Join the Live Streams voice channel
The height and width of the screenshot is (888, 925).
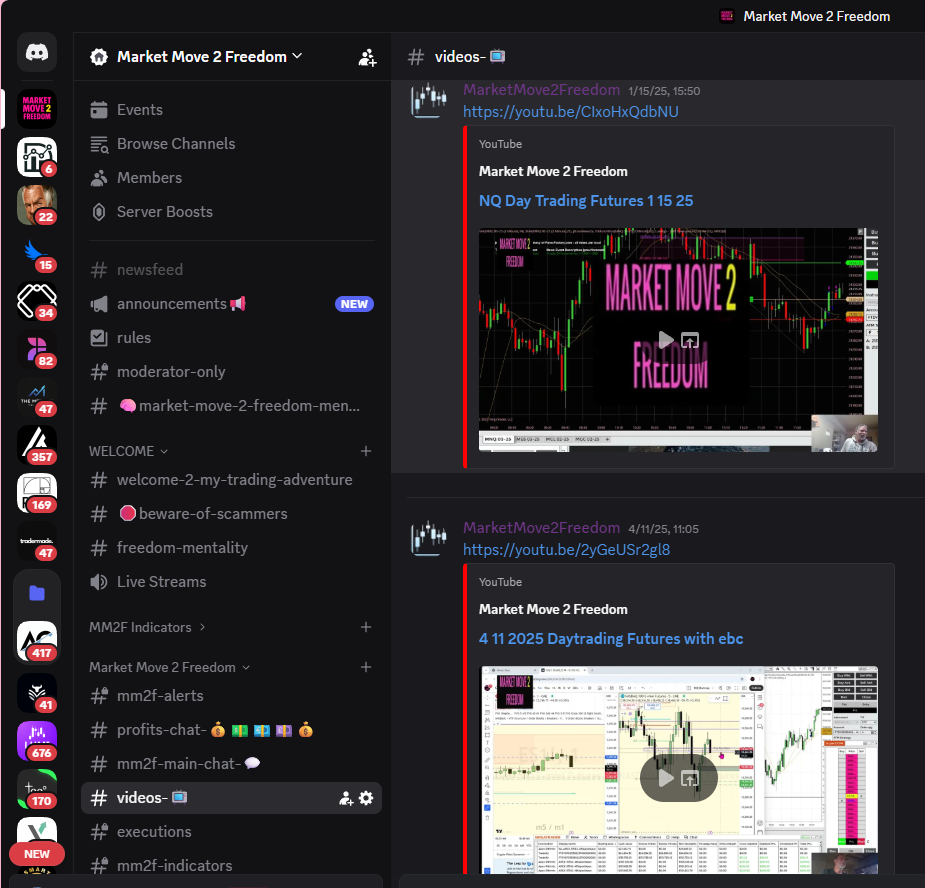[x=231, y=582]
